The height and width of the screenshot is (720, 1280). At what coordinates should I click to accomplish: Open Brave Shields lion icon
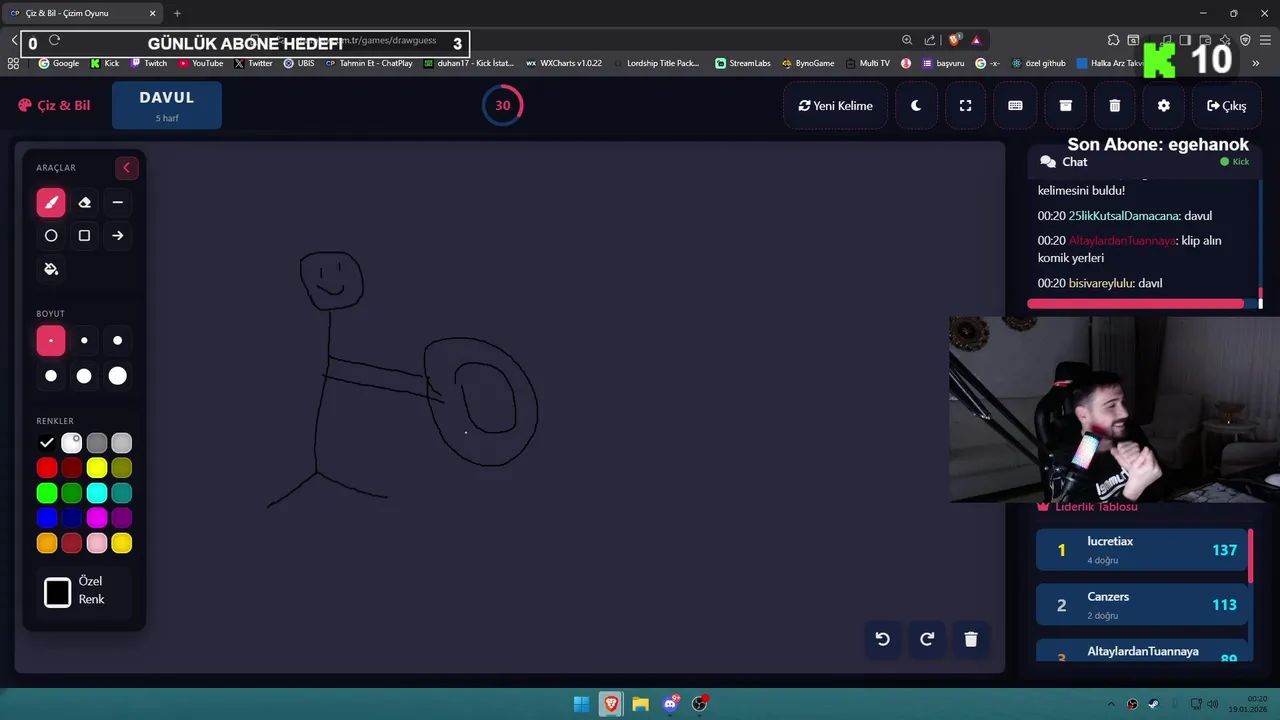click(954, 40)
